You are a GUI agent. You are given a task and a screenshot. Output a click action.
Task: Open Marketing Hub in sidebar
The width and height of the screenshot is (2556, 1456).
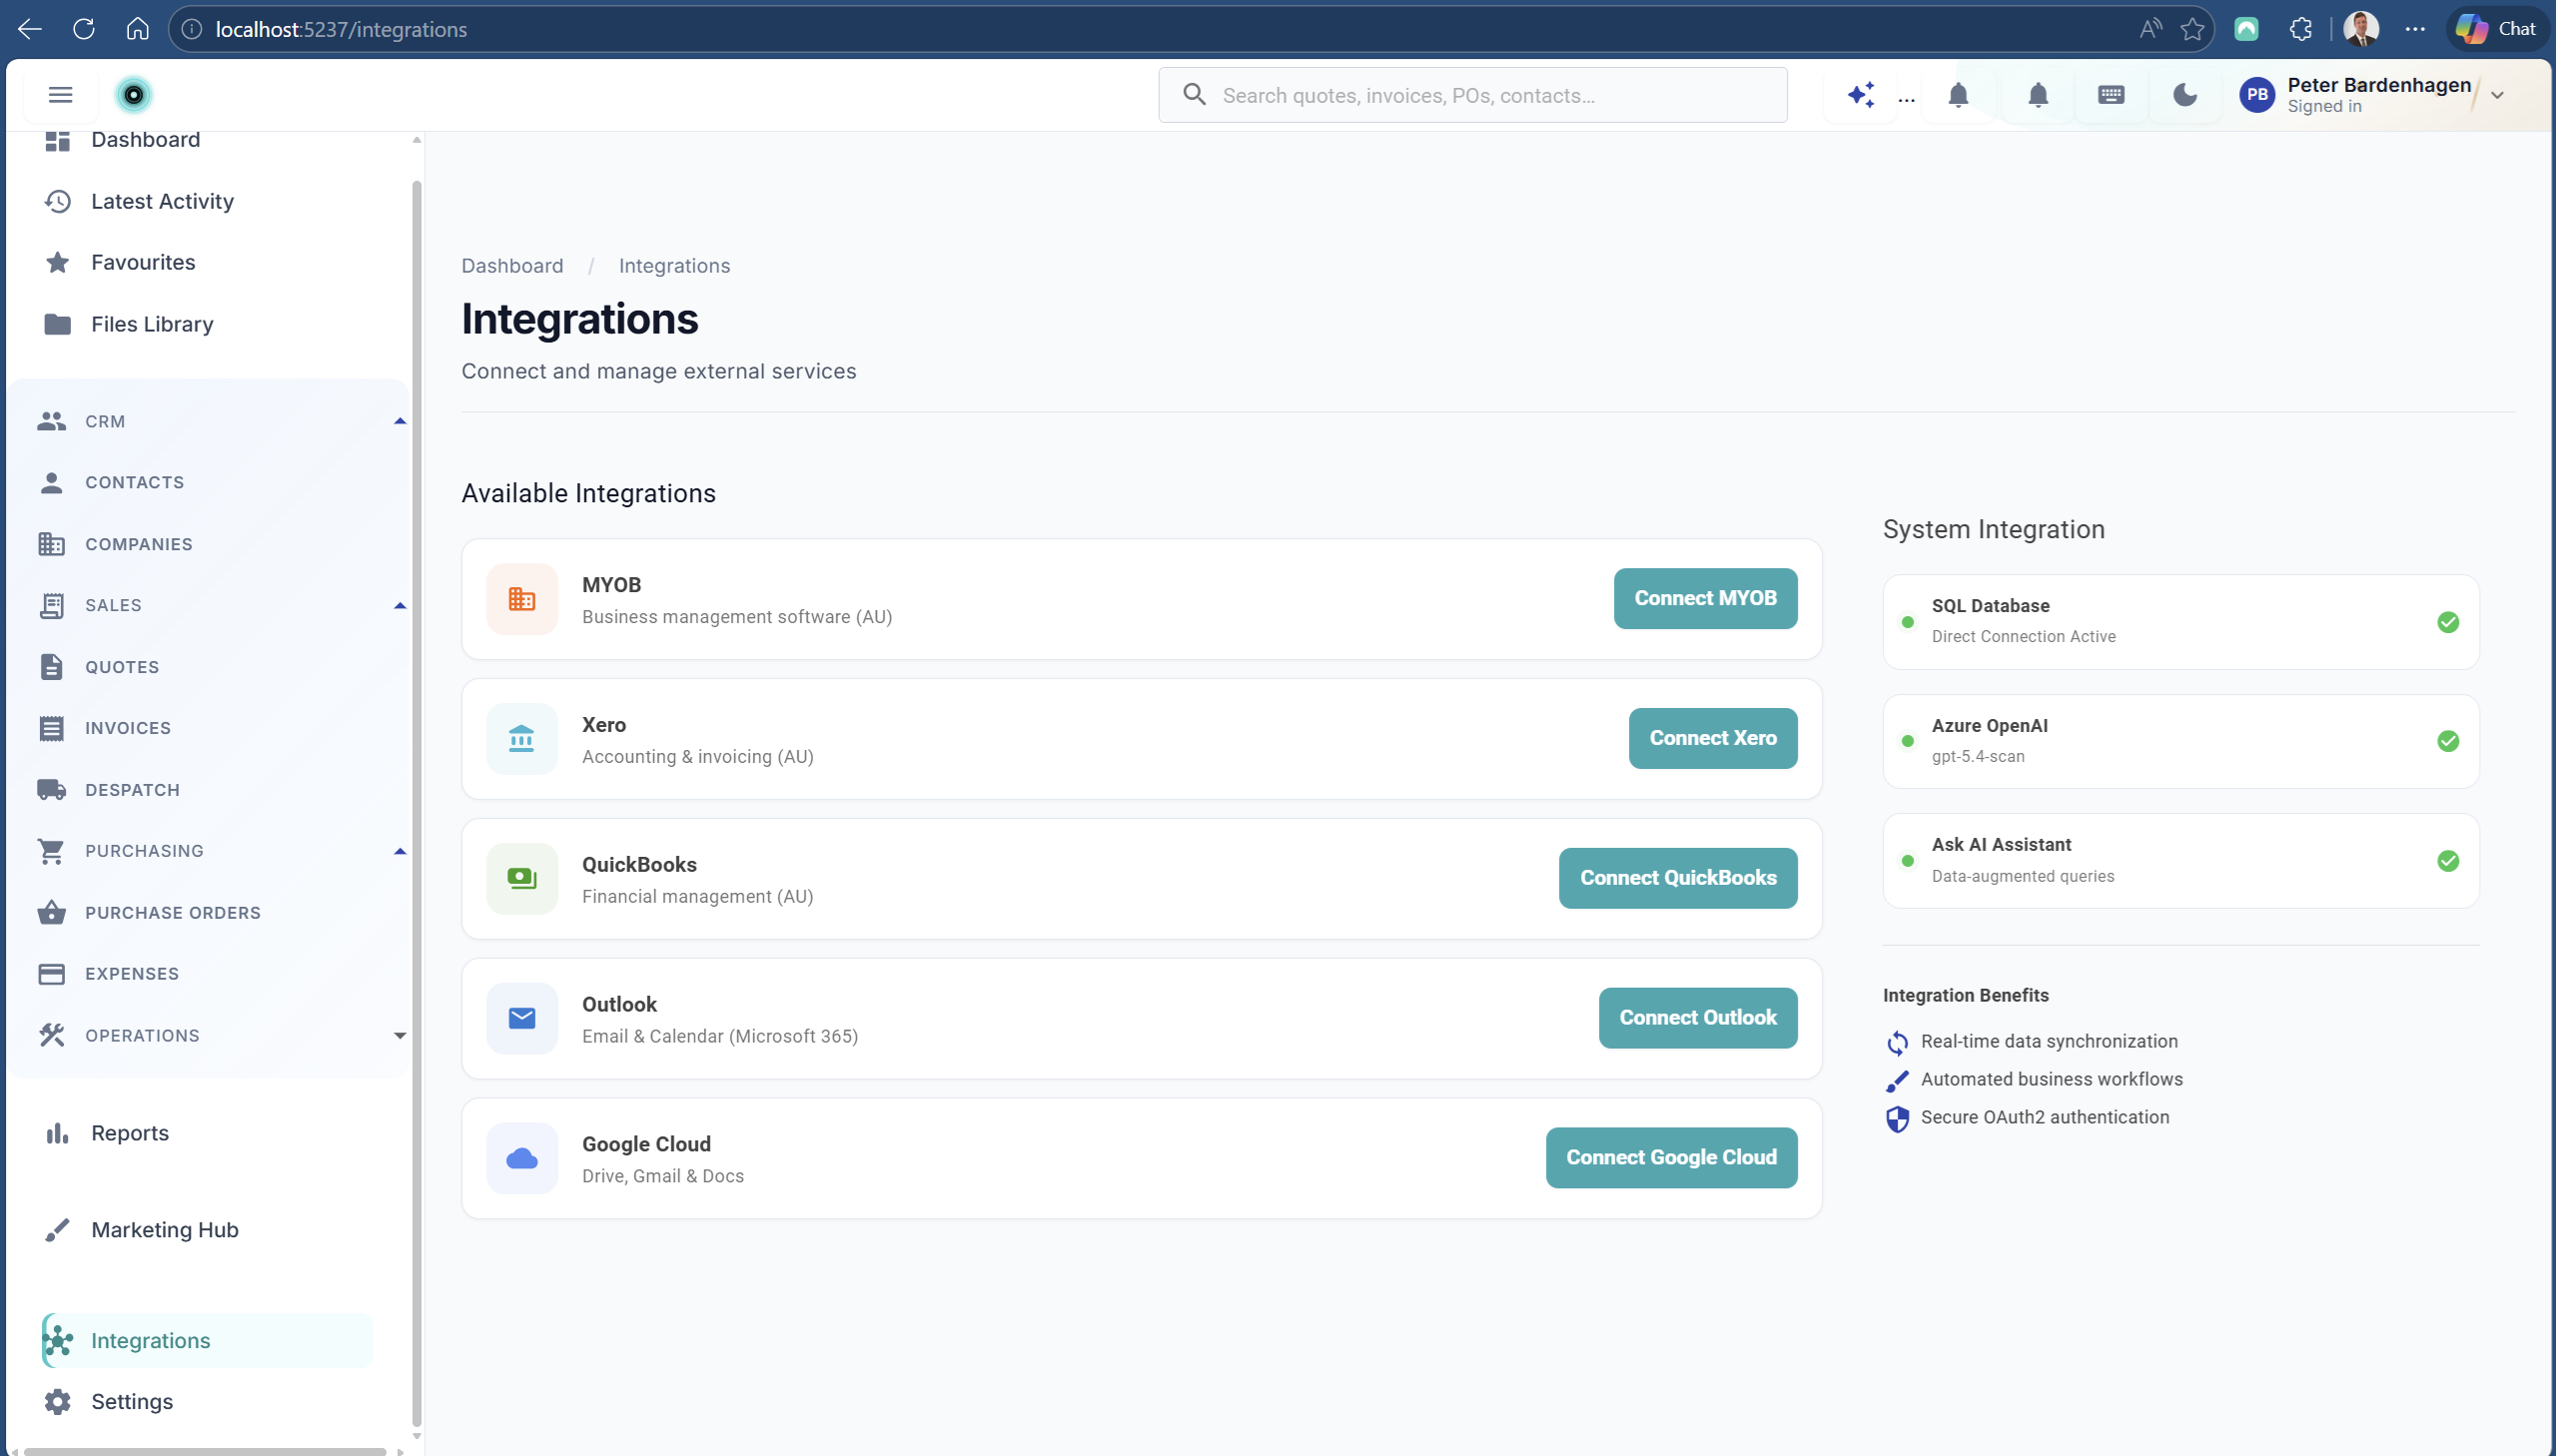point(165,1230)
